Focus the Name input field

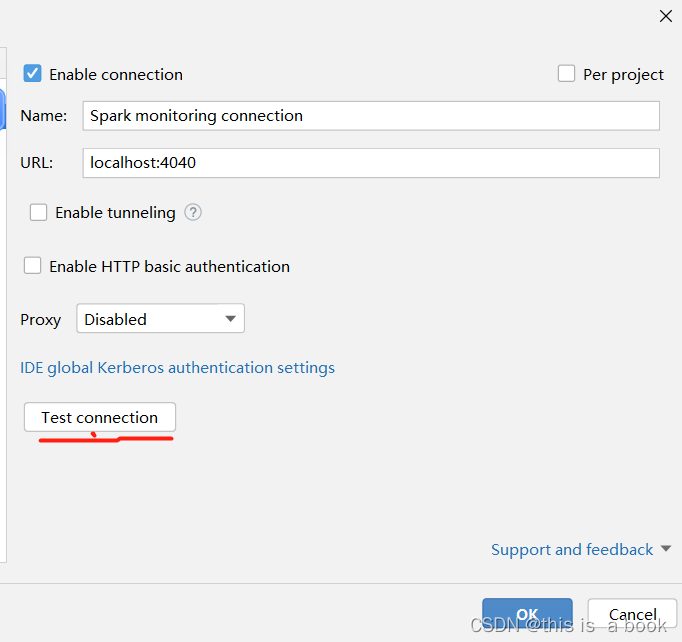tap(371, 116)
